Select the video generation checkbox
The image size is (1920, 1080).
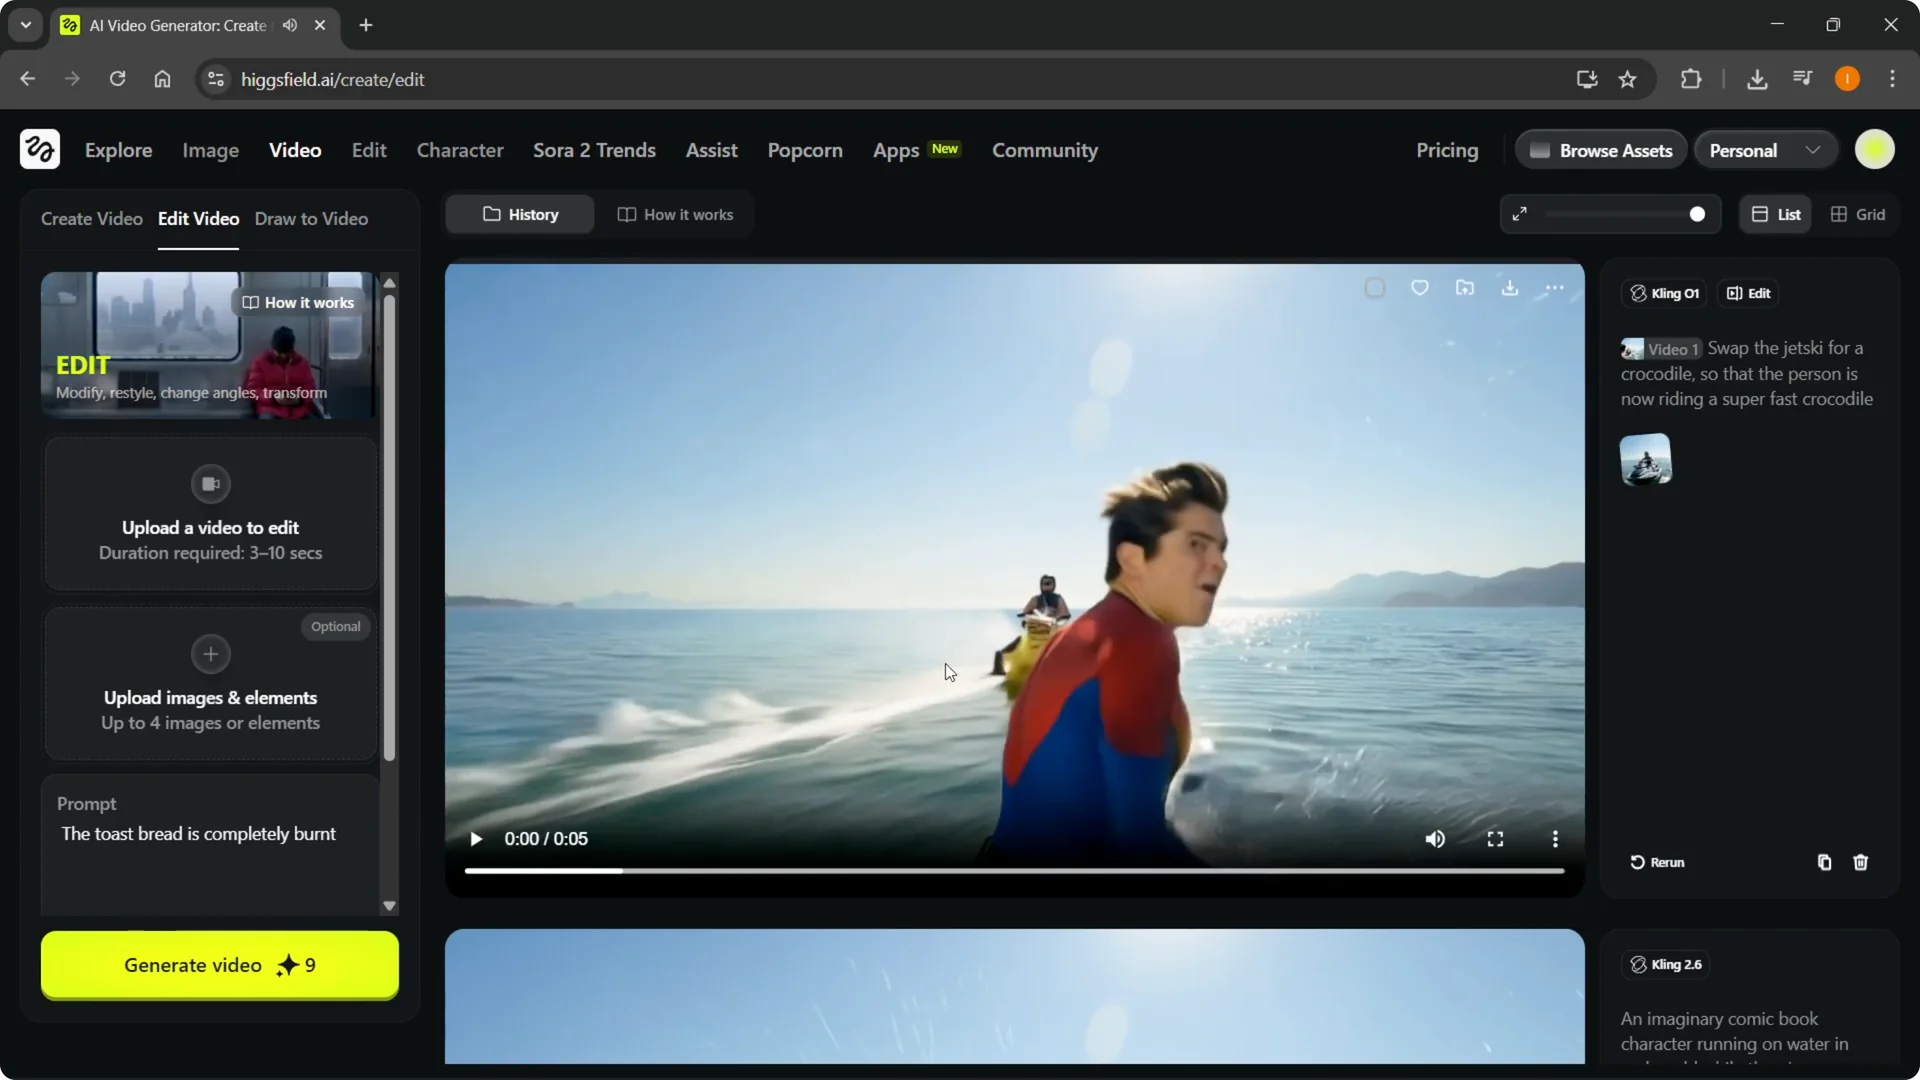[1375, 288]
